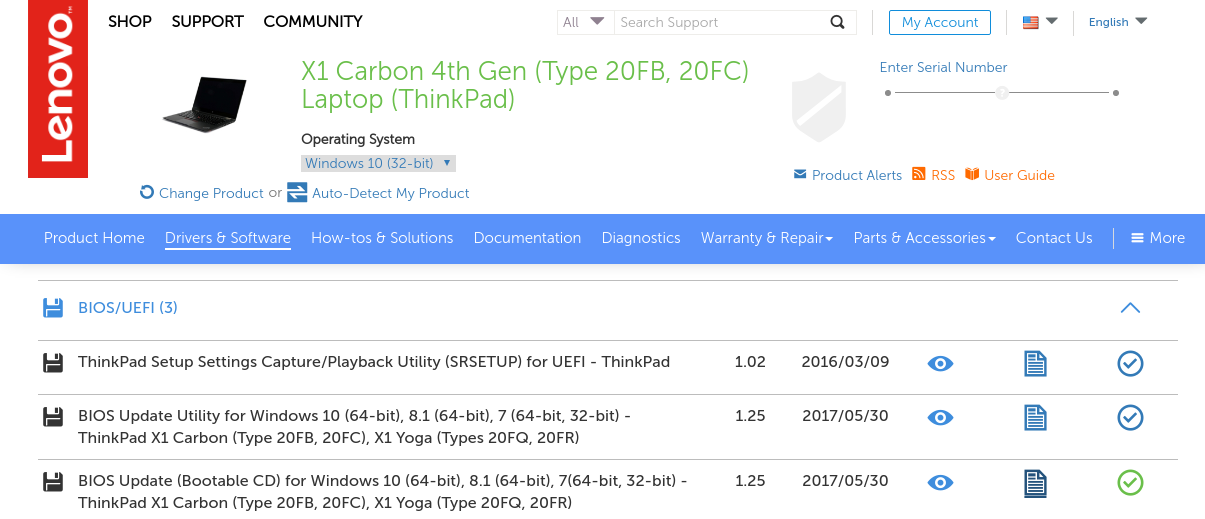Click the Lenovo logo

pos(58,89)
